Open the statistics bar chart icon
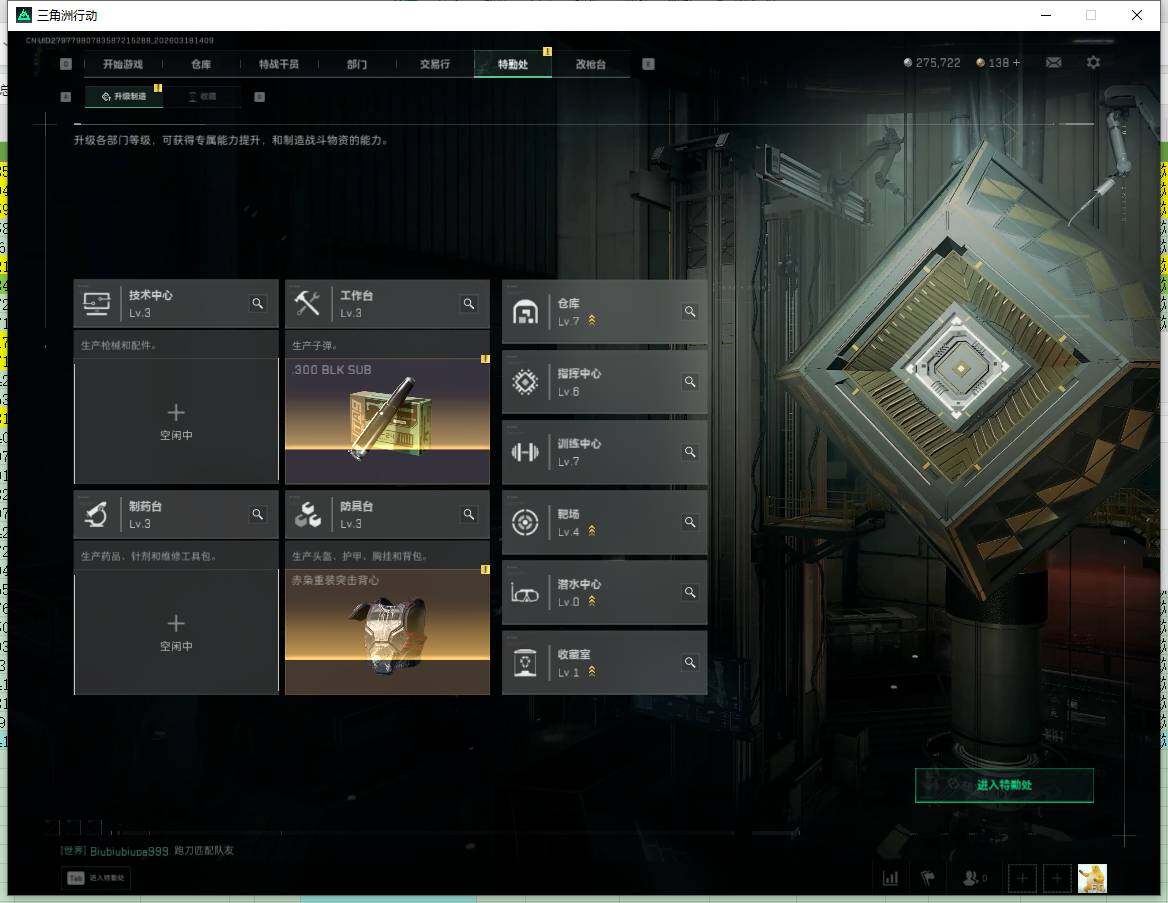Screen dimensions: 1168x903 click(x=890, y=878)
